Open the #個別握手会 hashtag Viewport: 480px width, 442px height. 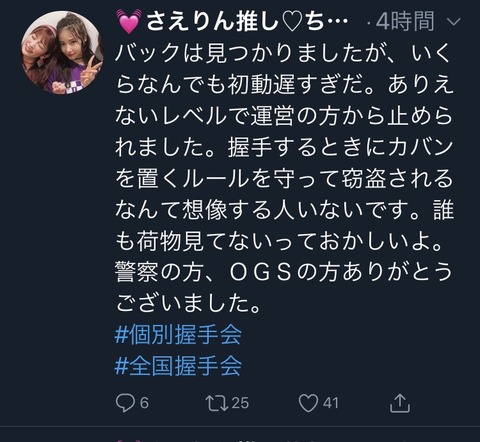click(178, 335)
